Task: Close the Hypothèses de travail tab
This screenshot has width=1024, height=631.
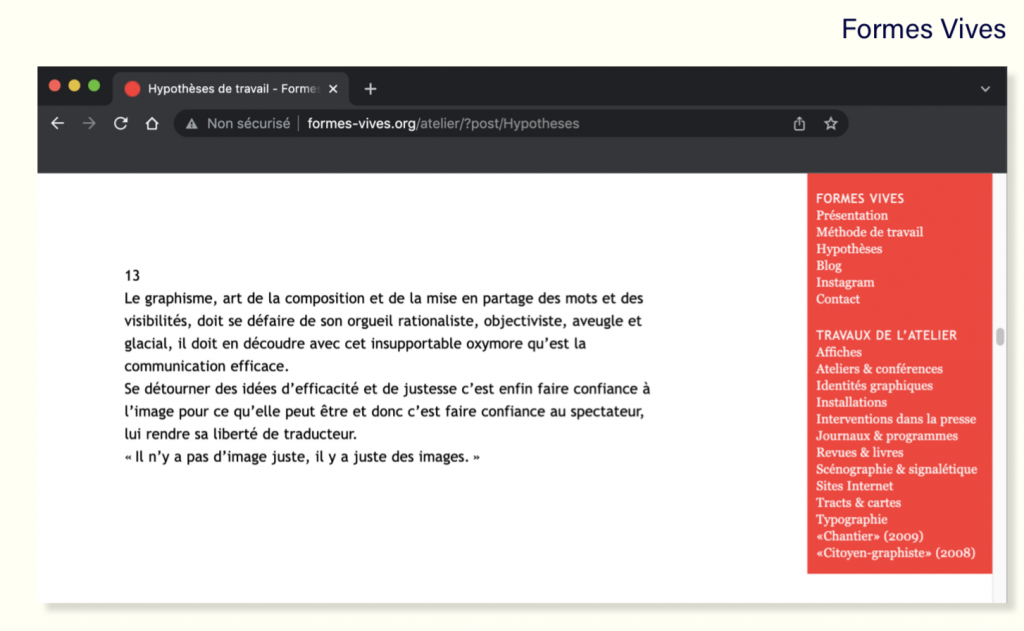Action: tap(333, 89)
